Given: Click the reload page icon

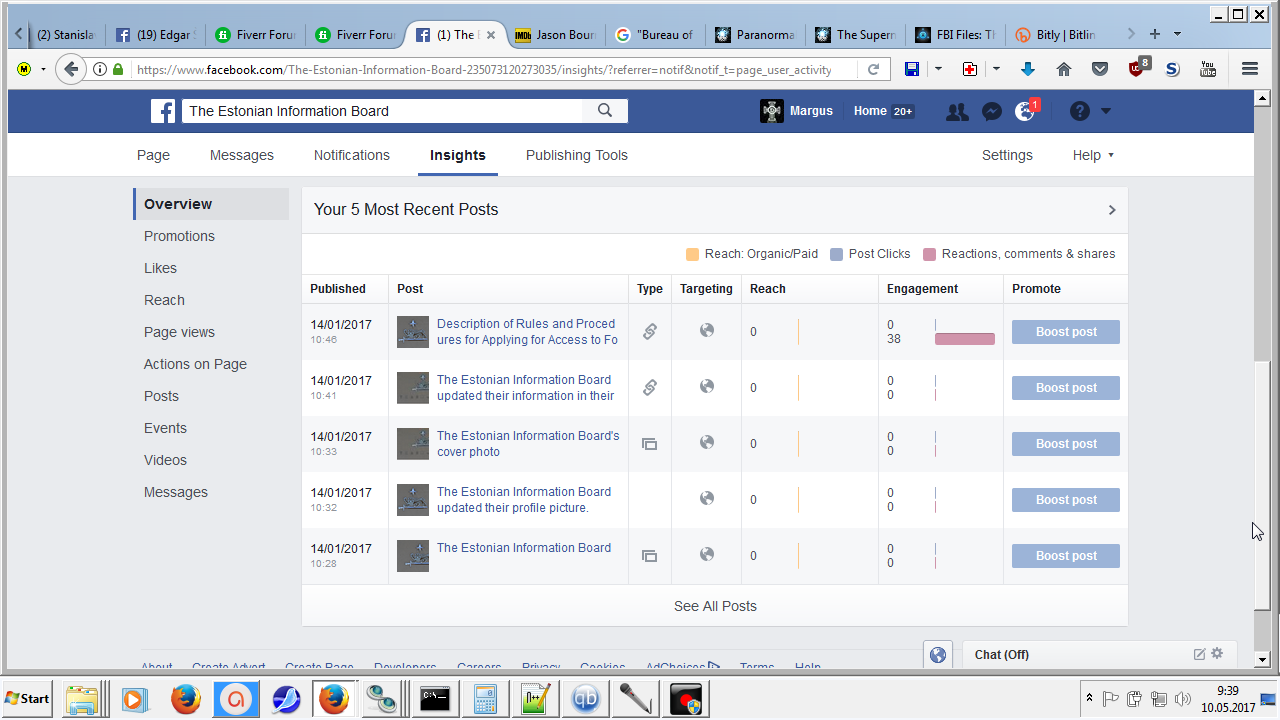Looking at the screenshot, I should point(873,69).
